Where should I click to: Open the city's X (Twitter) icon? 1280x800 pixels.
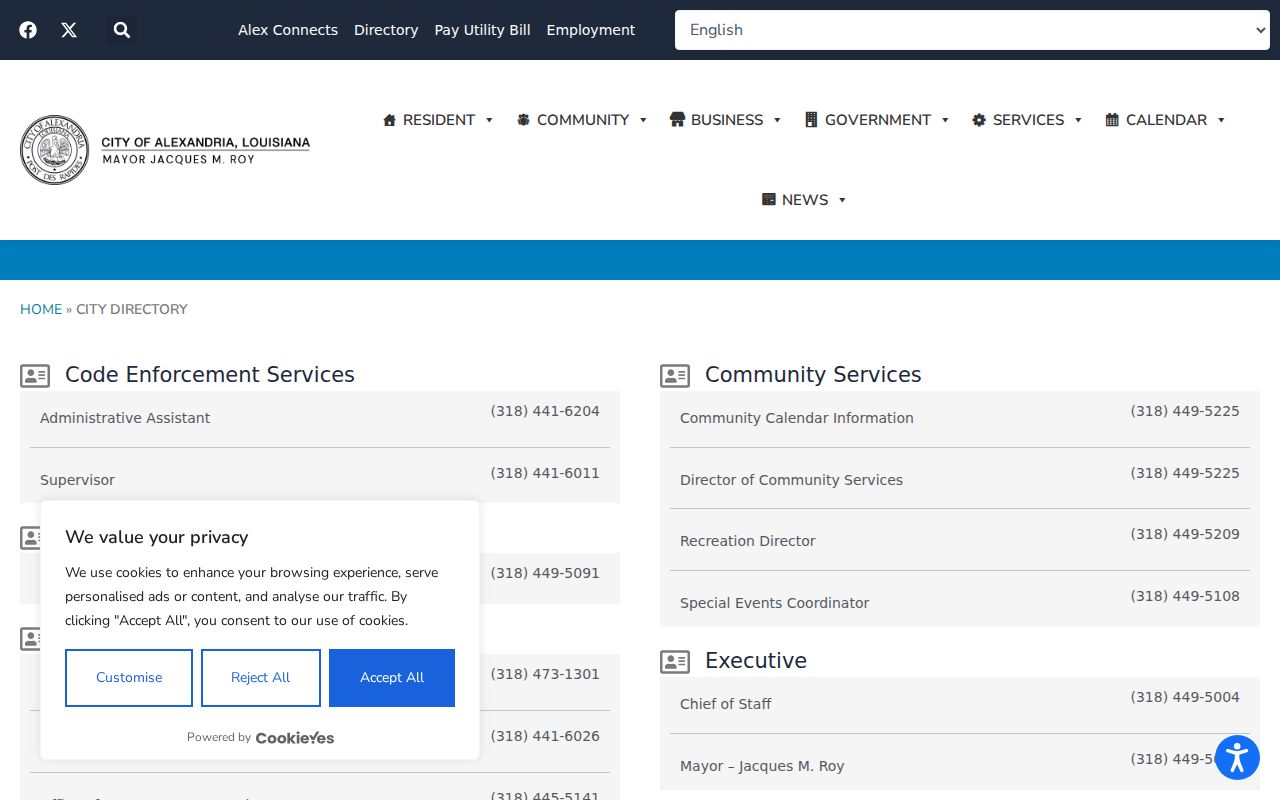click(x=69, y=30)
